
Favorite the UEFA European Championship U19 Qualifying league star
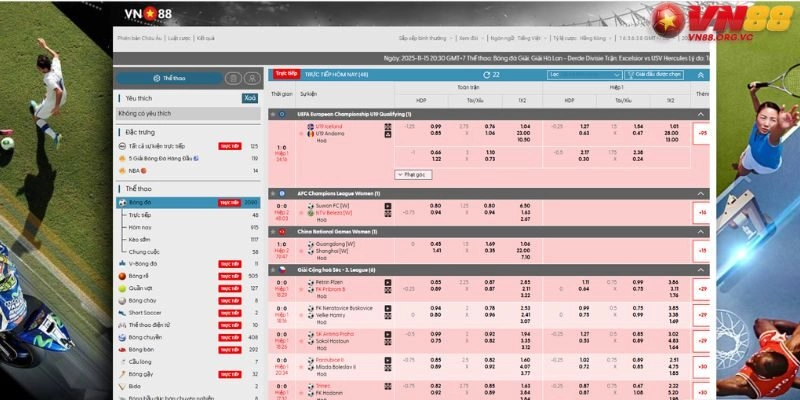click(273, 114)
